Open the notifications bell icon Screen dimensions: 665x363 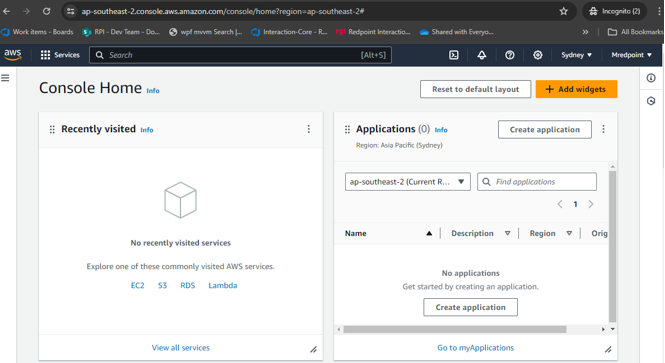point(482,55)
